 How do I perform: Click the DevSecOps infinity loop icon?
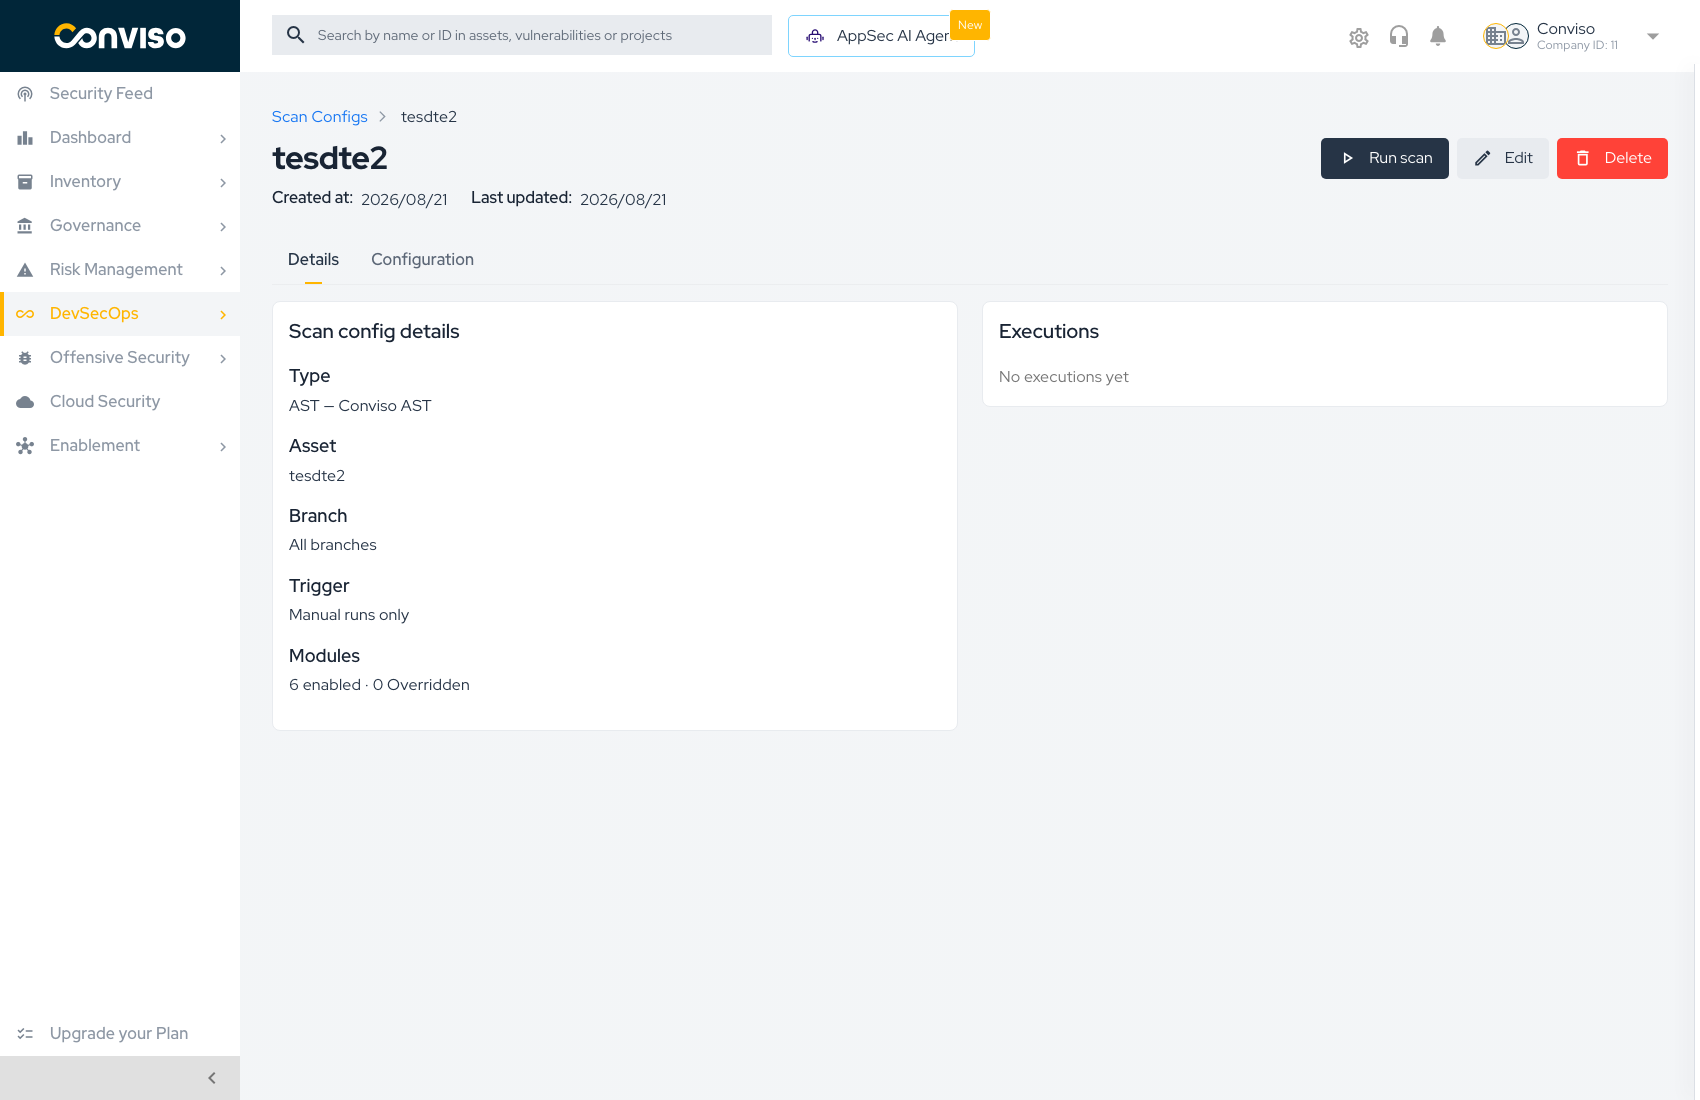click(25, 314)
